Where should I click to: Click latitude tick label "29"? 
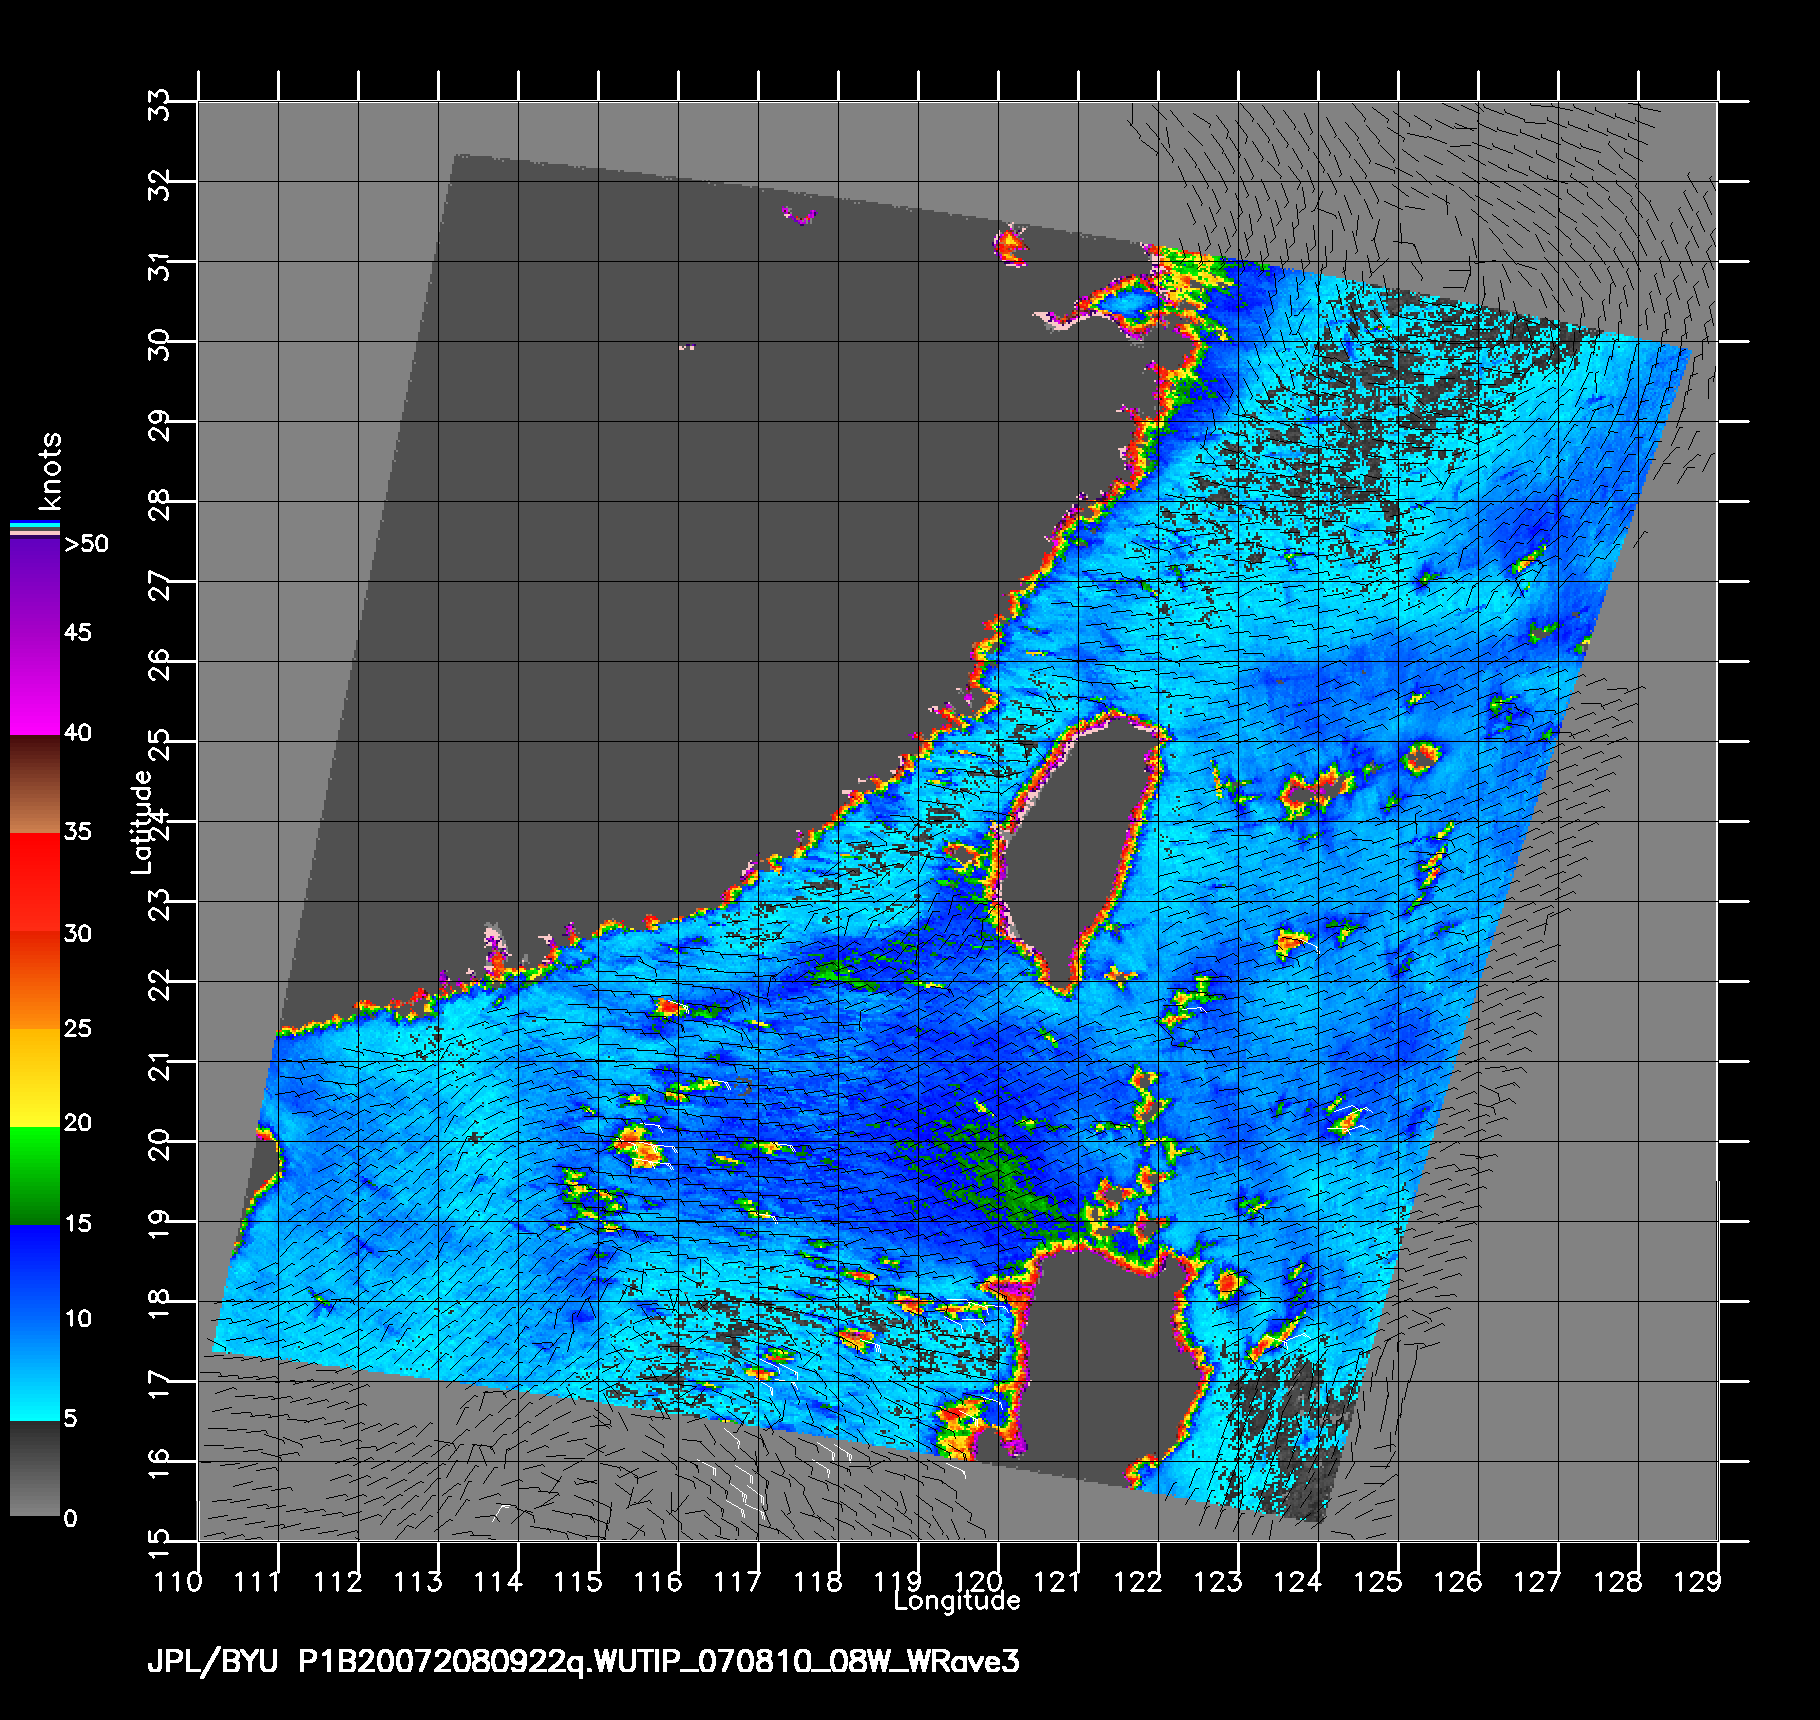coord(160,423)
